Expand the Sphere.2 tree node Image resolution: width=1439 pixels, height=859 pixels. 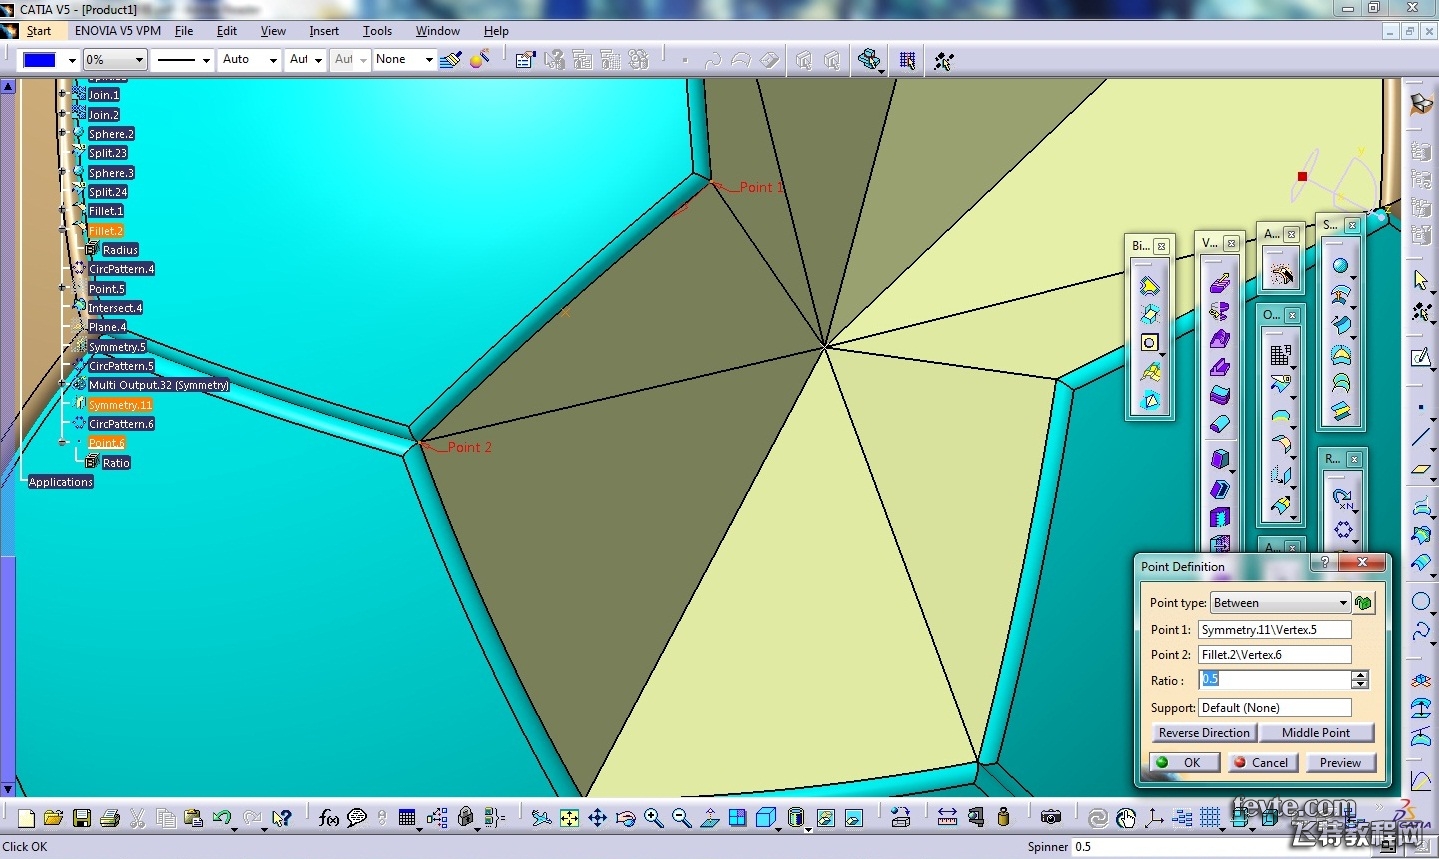pos(63,133)
